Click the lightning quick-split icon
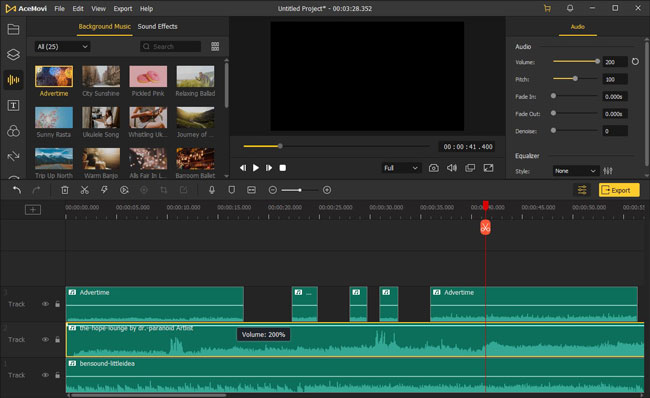This screenshot has width=650, height=398. pos(104,190)
